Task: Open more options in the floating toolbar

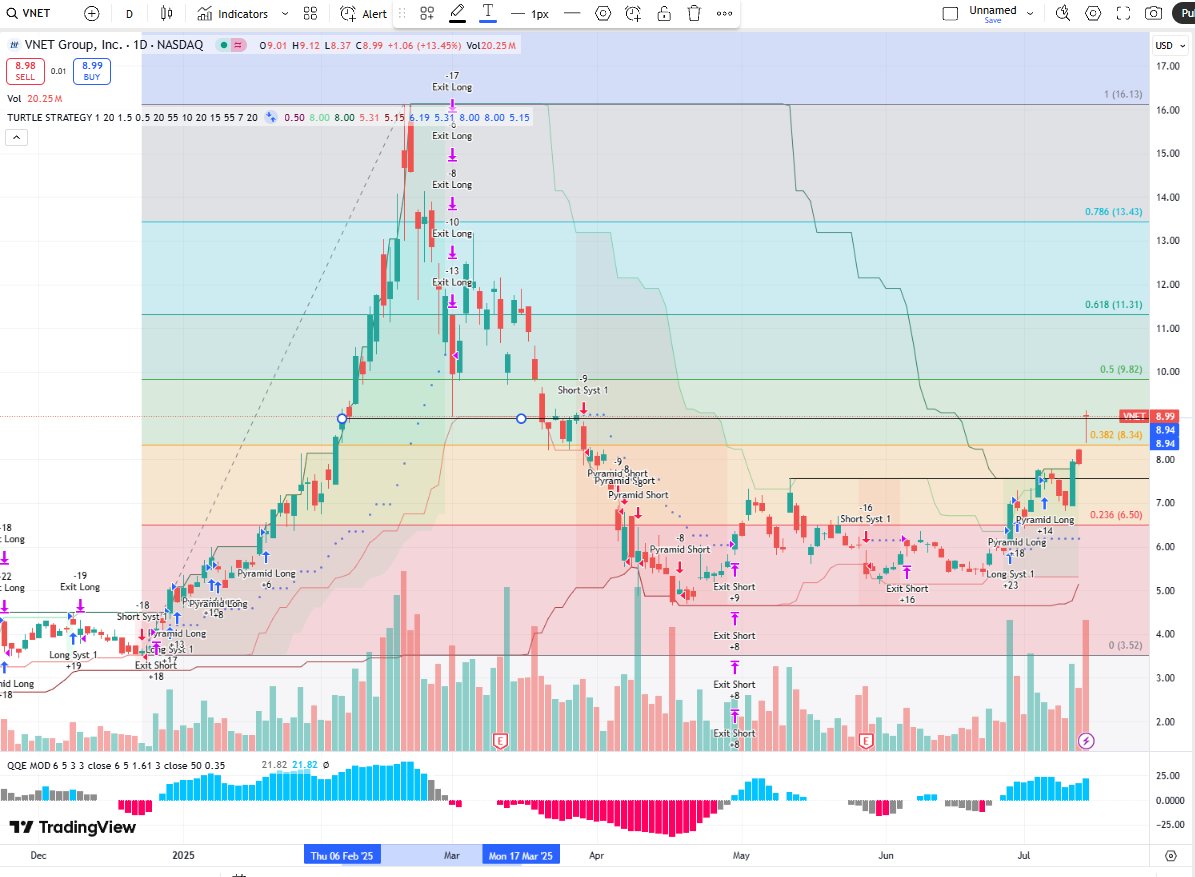Action: (x=725, y=14)
